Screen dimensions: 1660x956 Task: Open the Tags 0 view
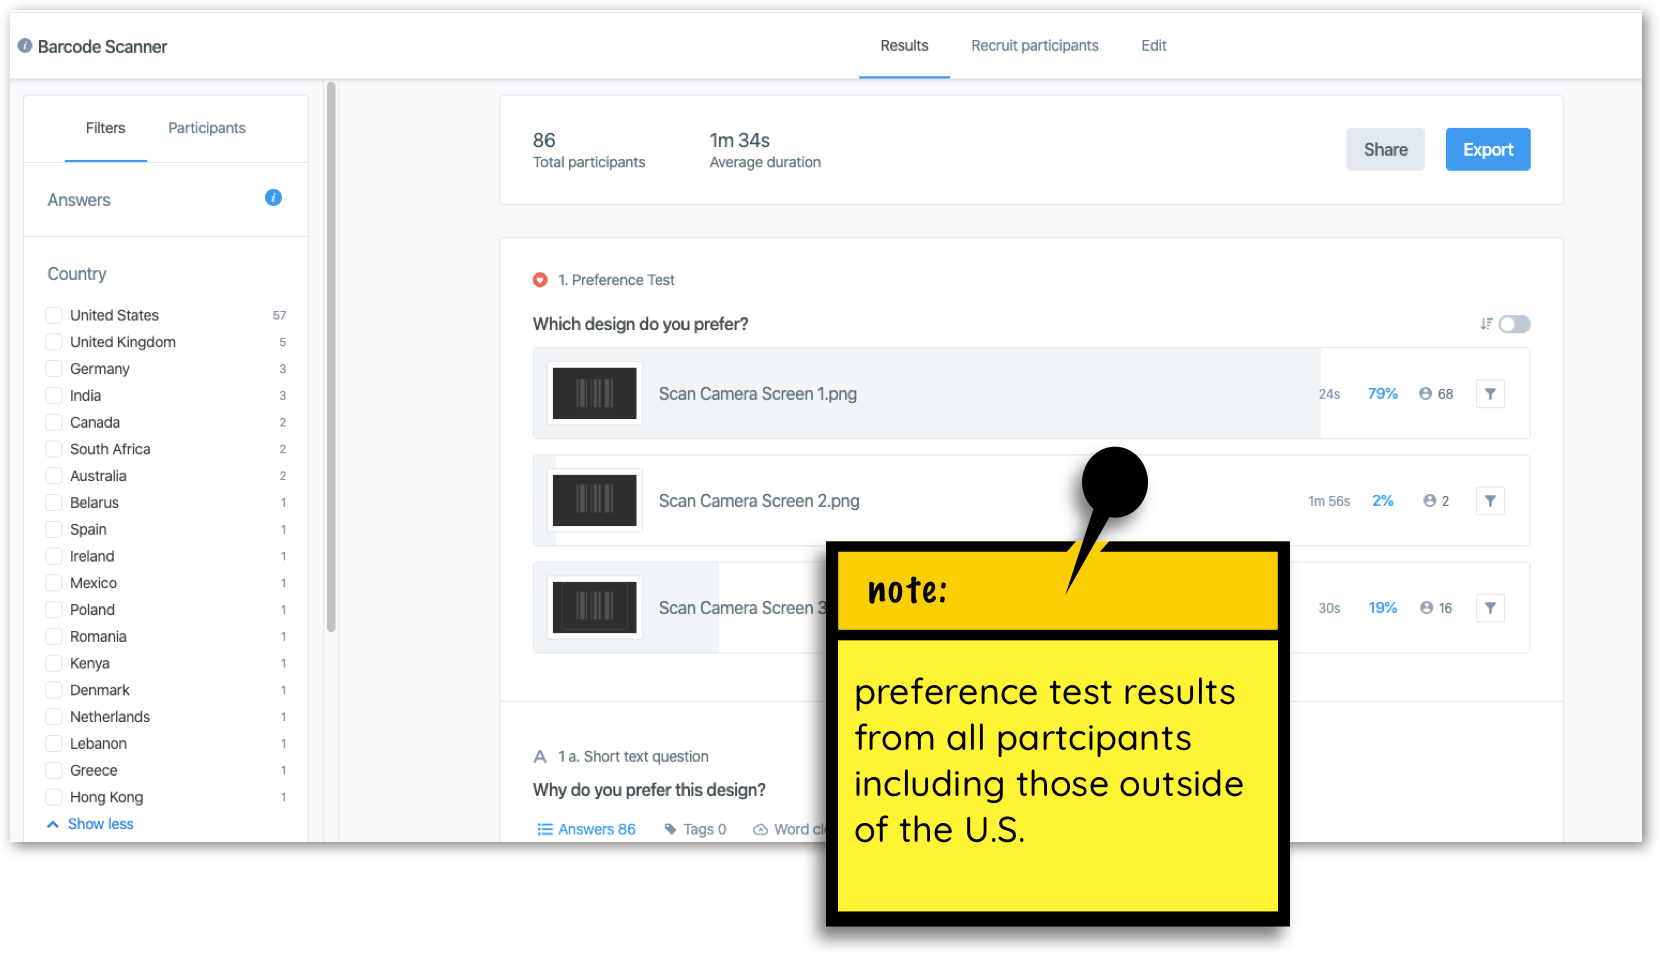695,829
